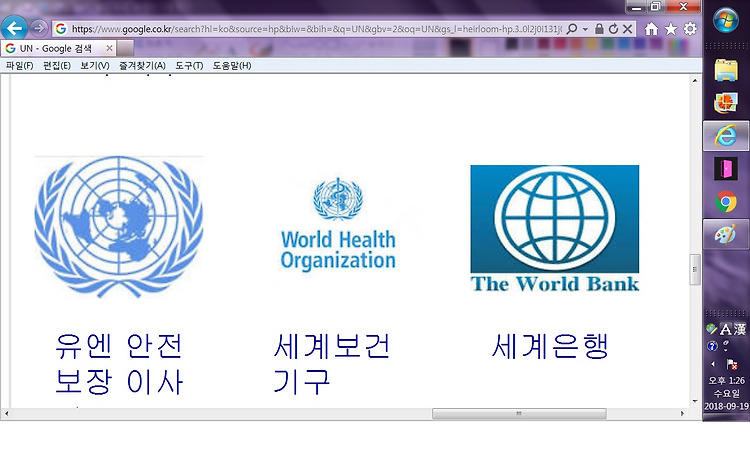Switch to Paint taskbar icon

726,234
